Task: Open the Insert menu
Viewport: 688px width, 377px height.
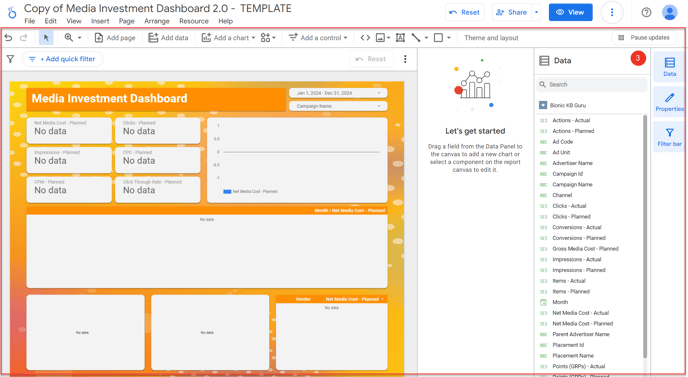Action: [x=100, y=21]
